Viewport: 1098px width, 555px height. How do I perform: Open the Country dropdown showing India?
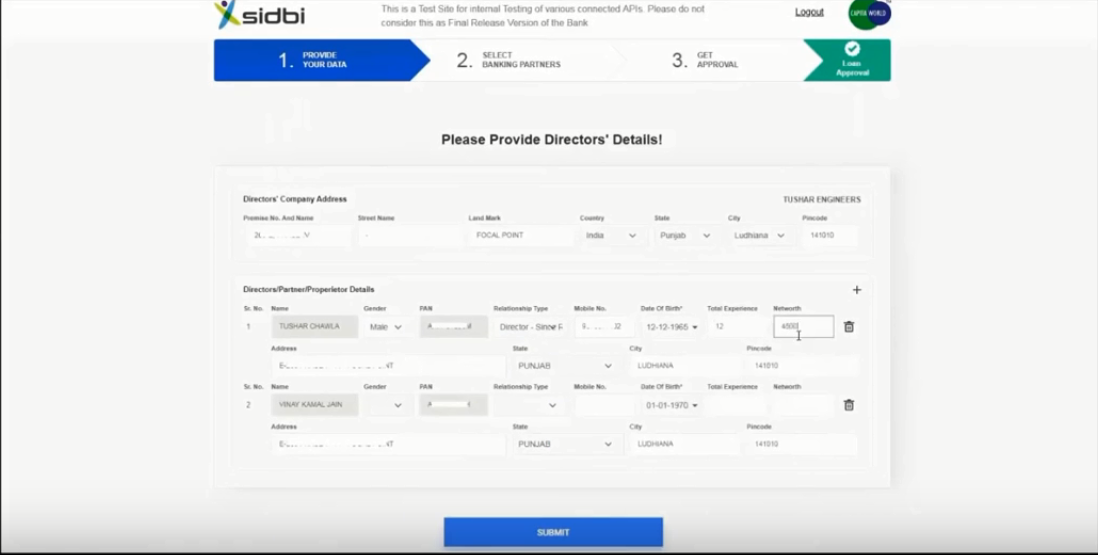click(x=611, y=235)
